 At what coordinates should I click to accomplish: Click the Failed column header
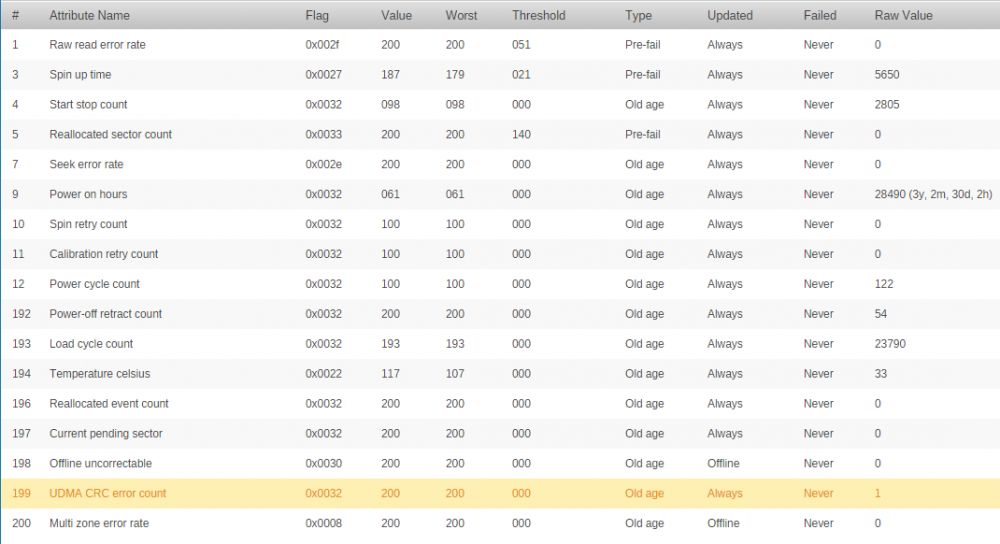[x=820, y=15]
